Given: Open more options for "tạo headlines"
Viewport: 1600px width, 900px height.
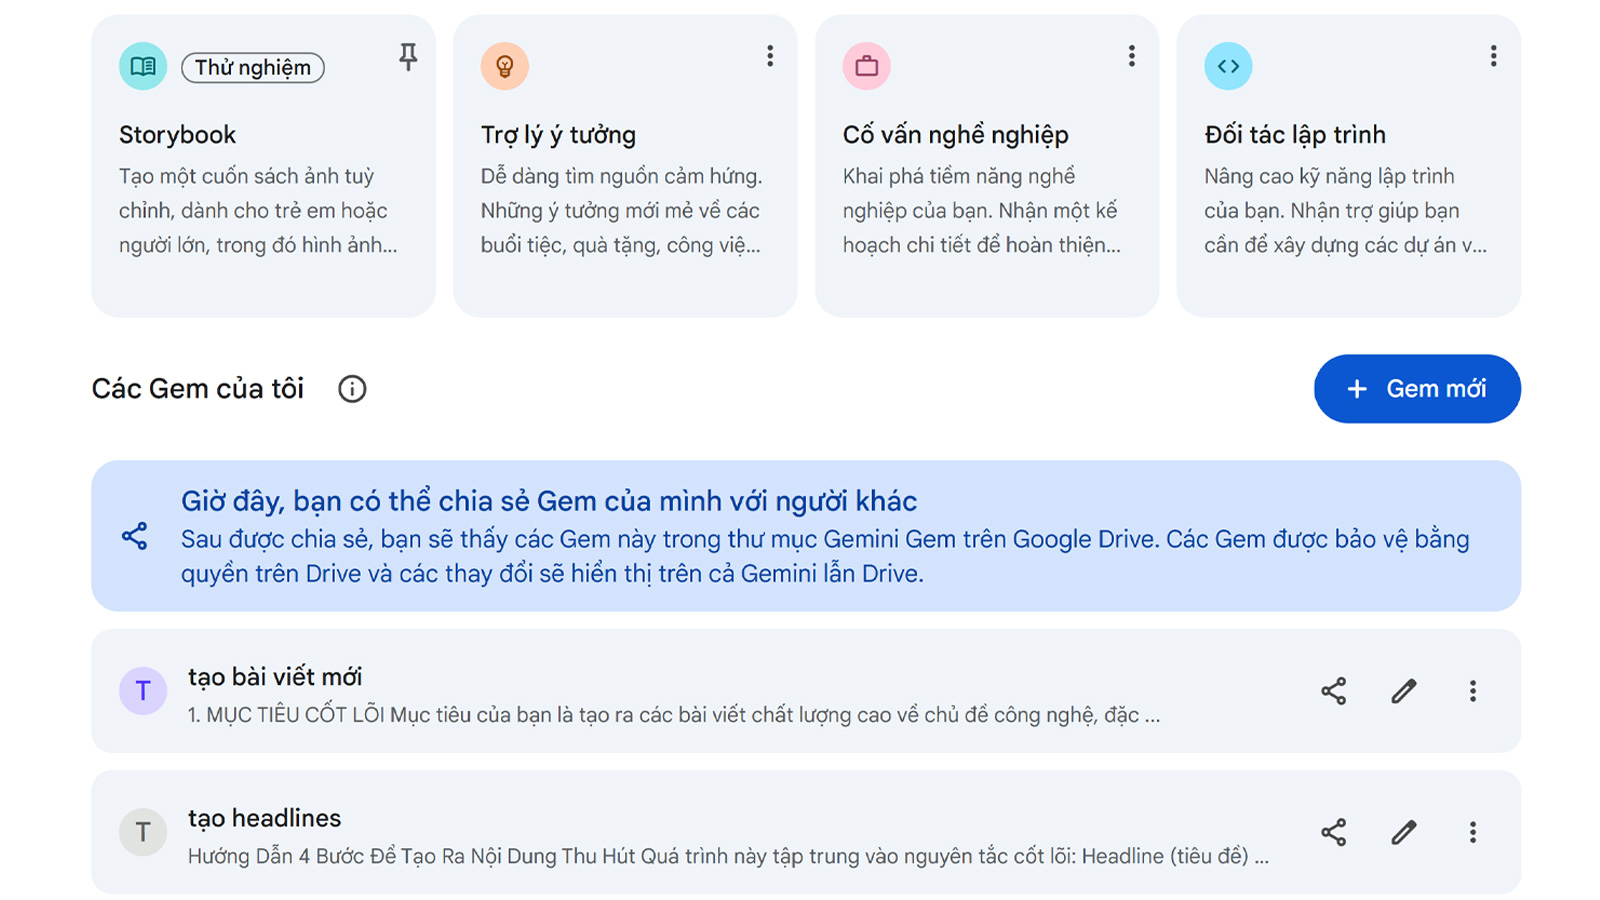Looking at the screenshot, I should click(x=1473, y=832).
